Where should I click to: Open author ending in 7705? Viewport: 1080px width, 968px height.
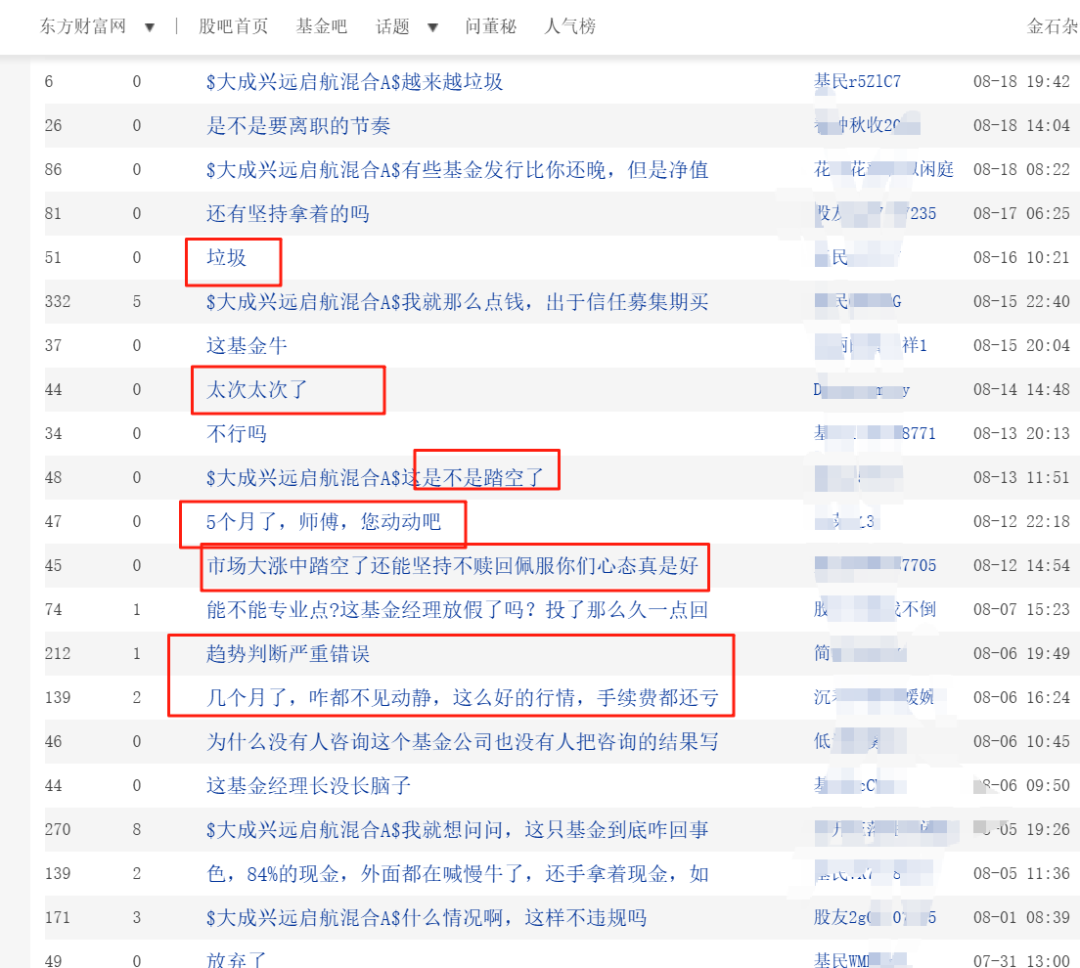tap(875, 566)
